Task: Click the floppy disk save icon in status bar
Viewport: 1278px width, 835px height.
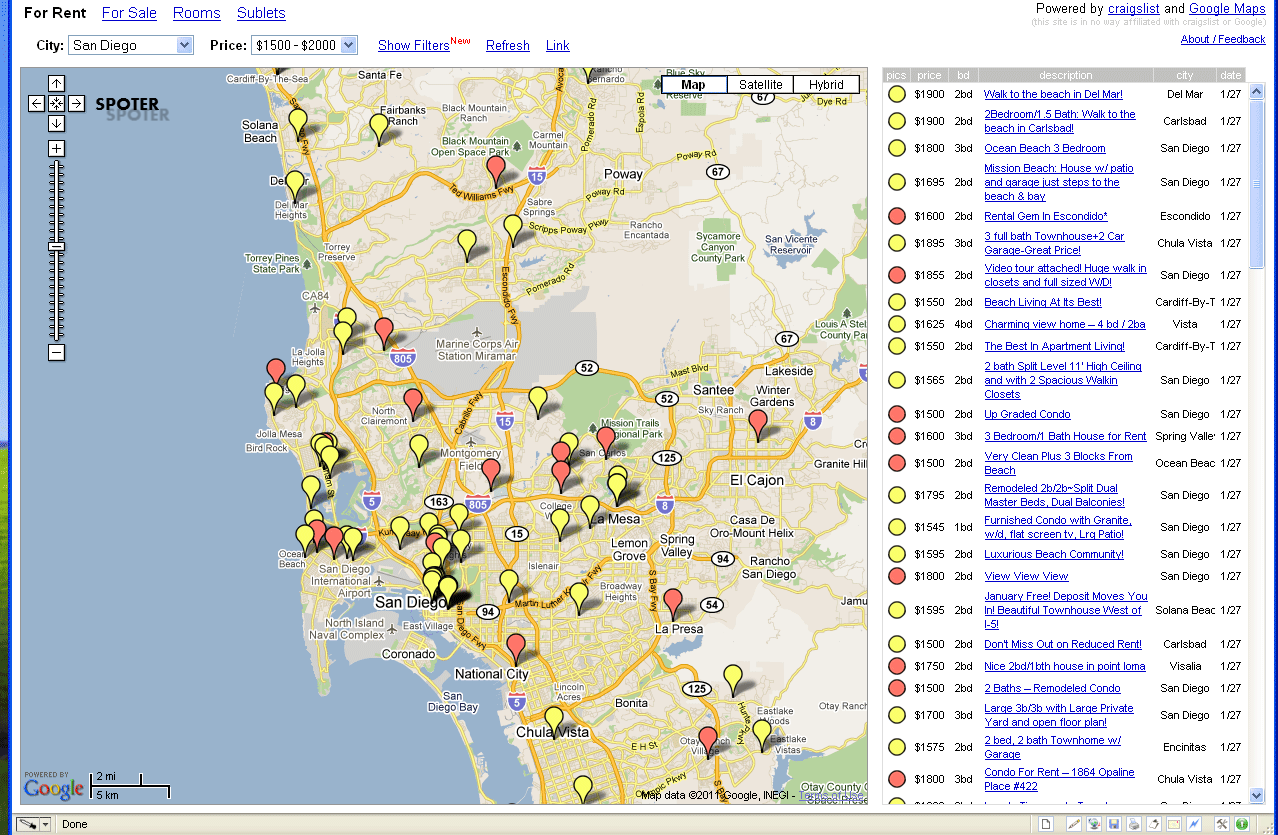Action: [1114, 824]
